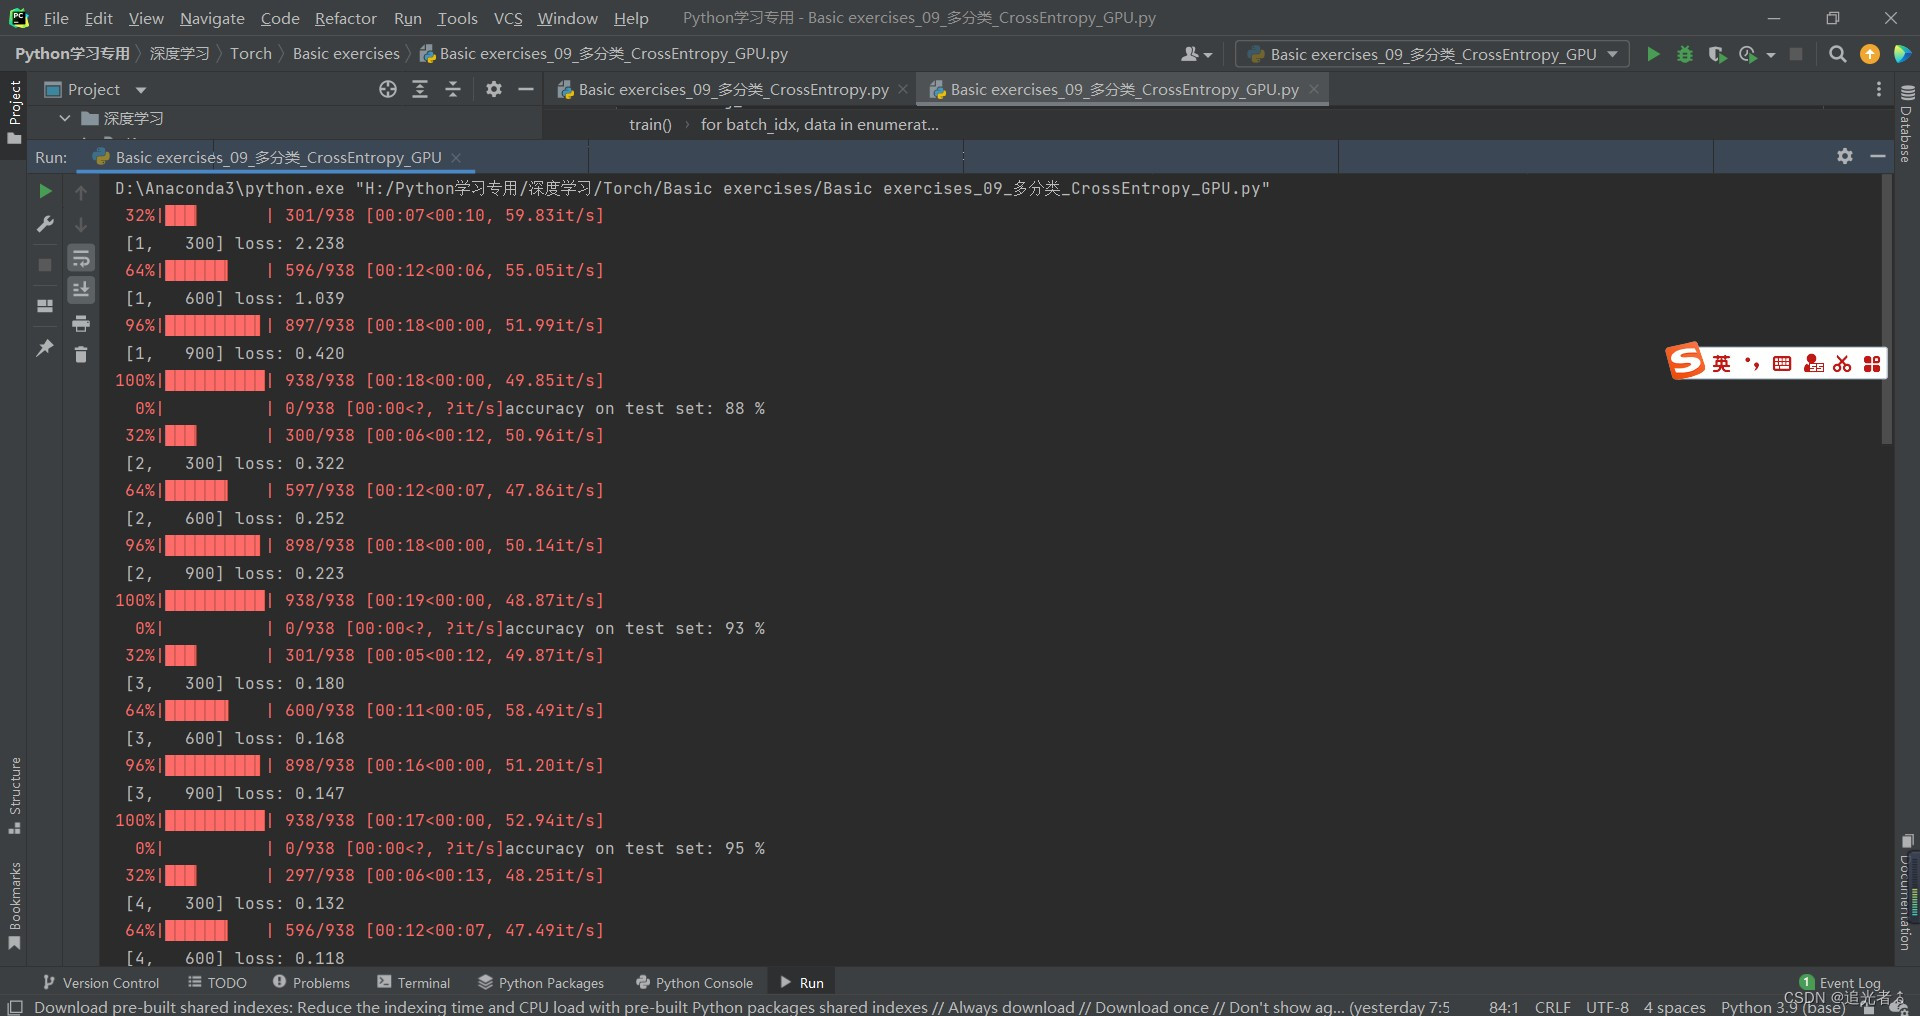Toggle scroll to end in Run console
Screen dimensions: 1920x1016
coord(81,290)
